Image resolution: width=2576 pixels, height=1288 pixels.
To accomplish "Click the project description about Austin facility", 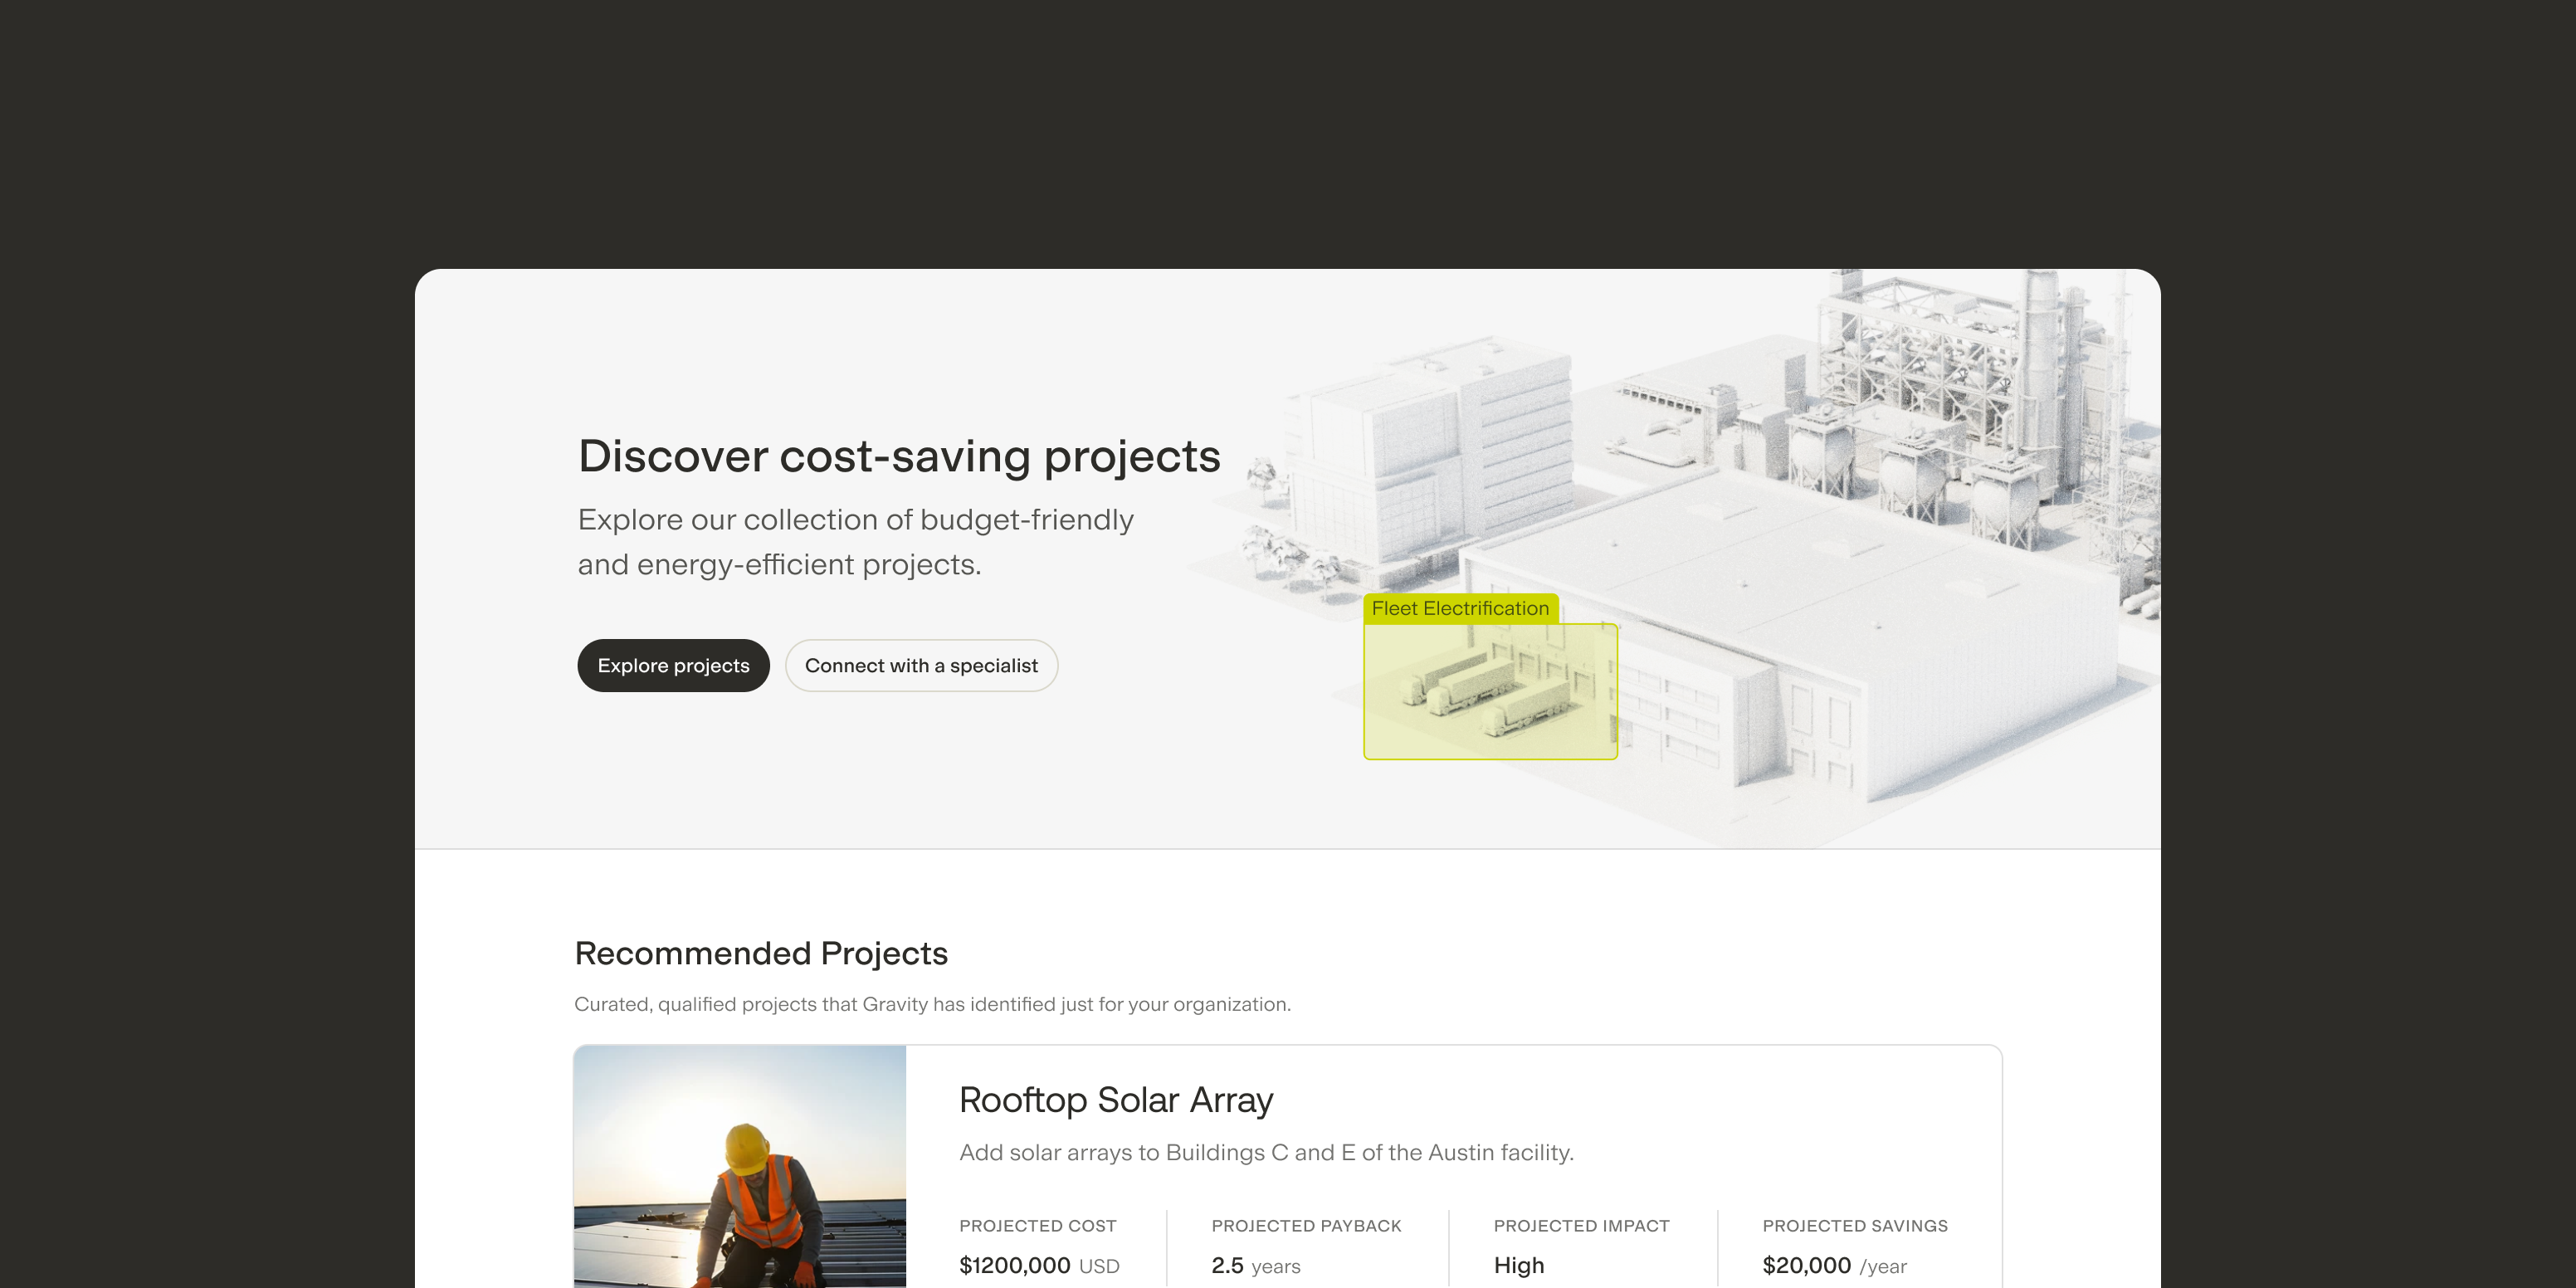I will [x=1265, y=1152].
